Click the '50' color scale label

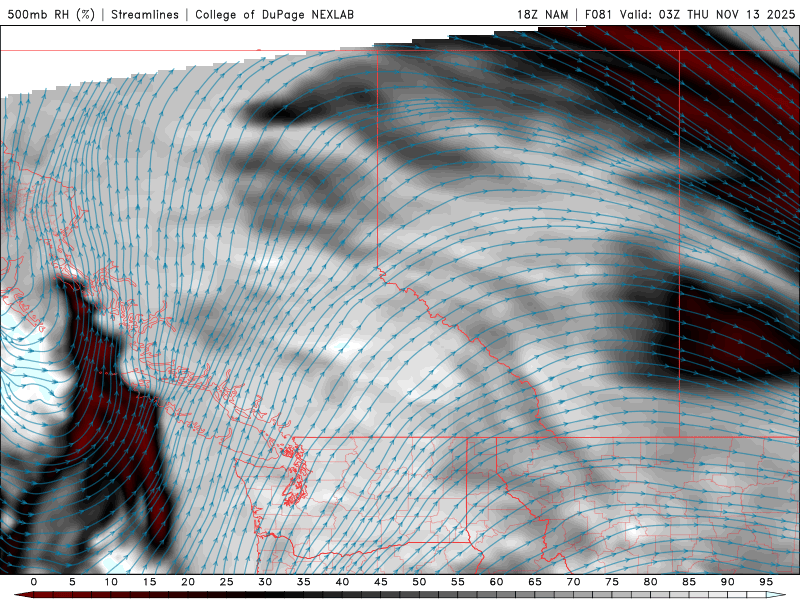click(419, 582)
